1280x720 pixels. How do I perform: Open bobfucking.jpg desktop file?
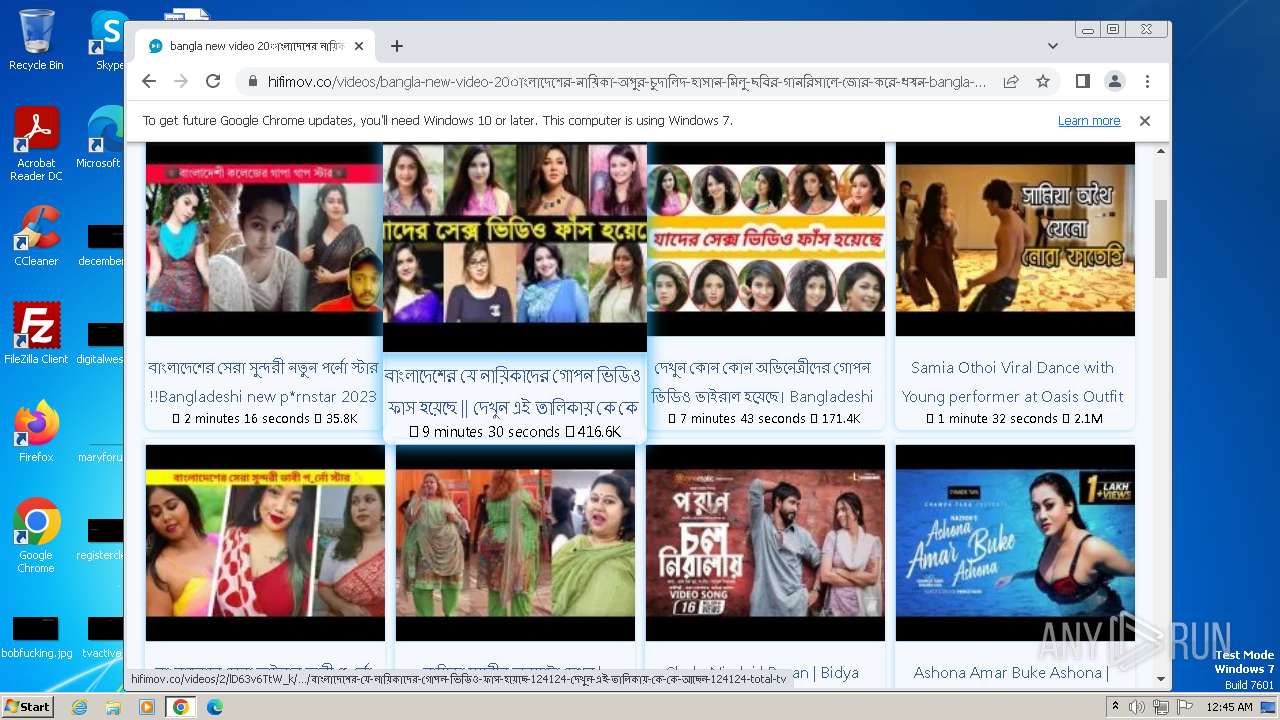(36, 637)
